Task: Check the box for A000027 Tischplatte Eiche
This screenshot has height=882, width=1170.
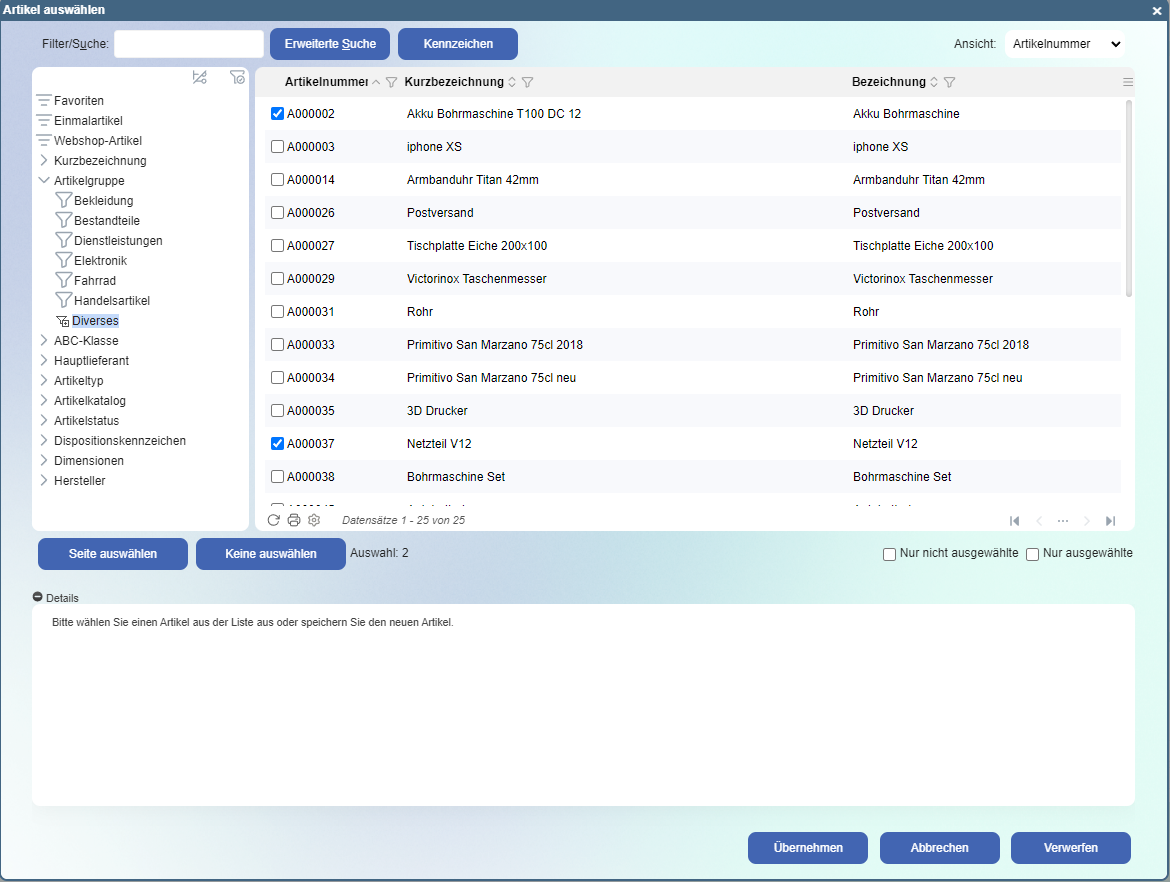Action: coord(278,246)
